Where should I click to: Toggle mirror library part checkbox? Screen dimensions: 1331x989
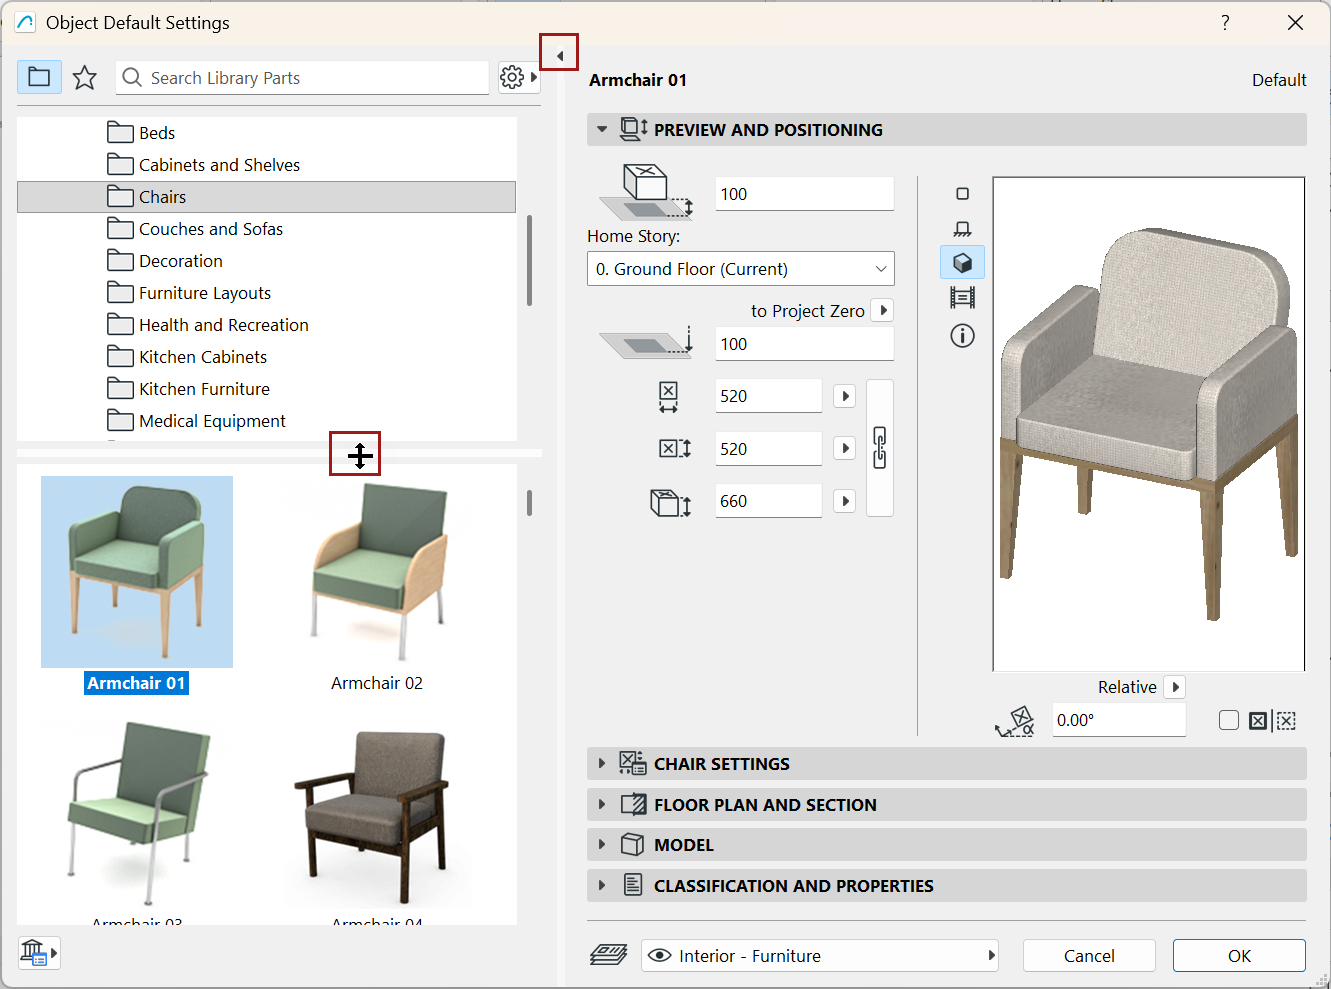pyautogui.click(x=1229, y=720)
